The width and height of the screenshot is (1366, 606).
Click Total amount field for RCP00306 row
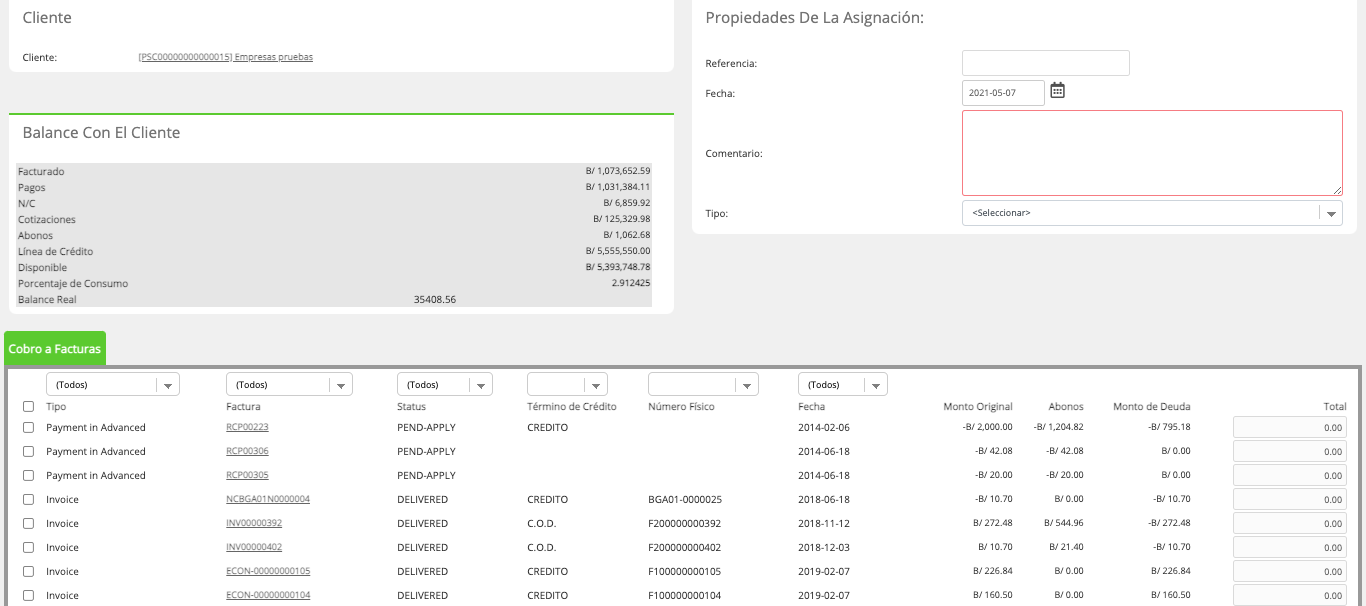tap(1290, 451)
